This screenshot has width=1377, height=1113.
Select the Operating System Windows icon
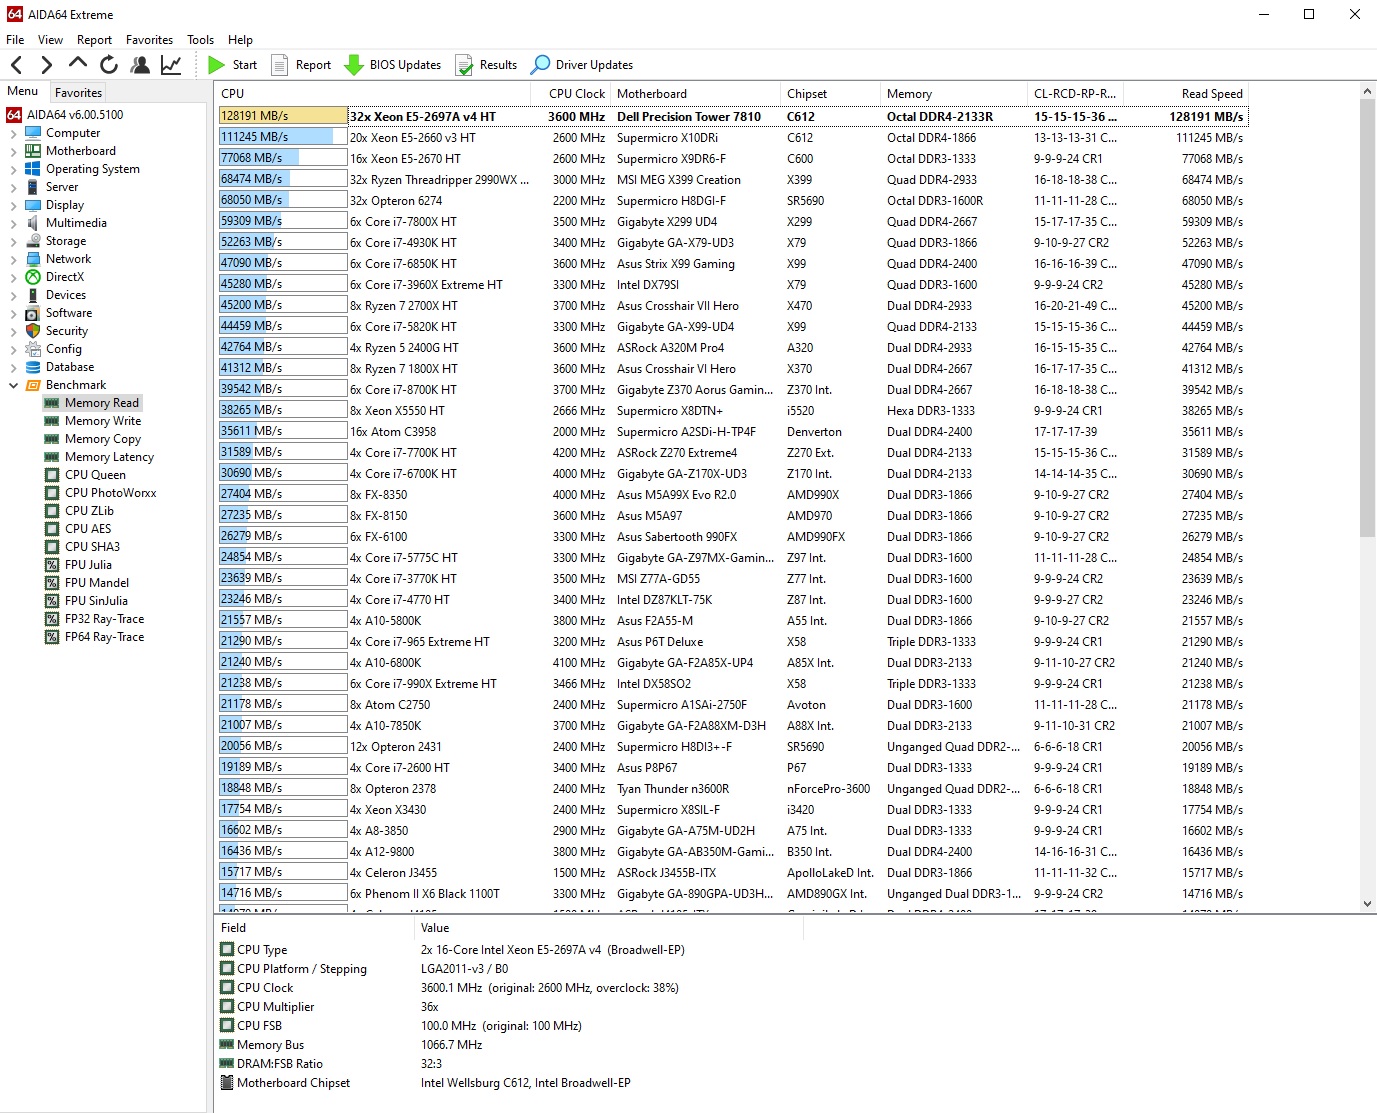33,169
